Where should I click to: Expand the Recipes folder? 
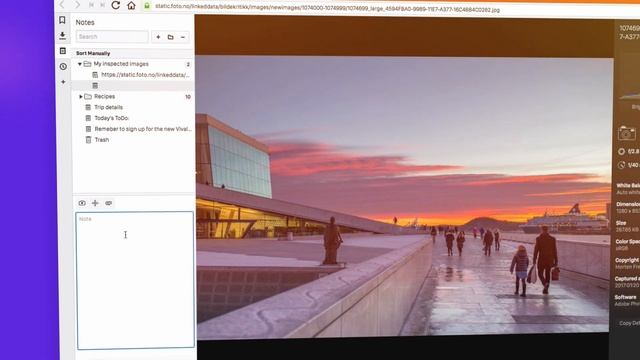(x=80, y=96)
